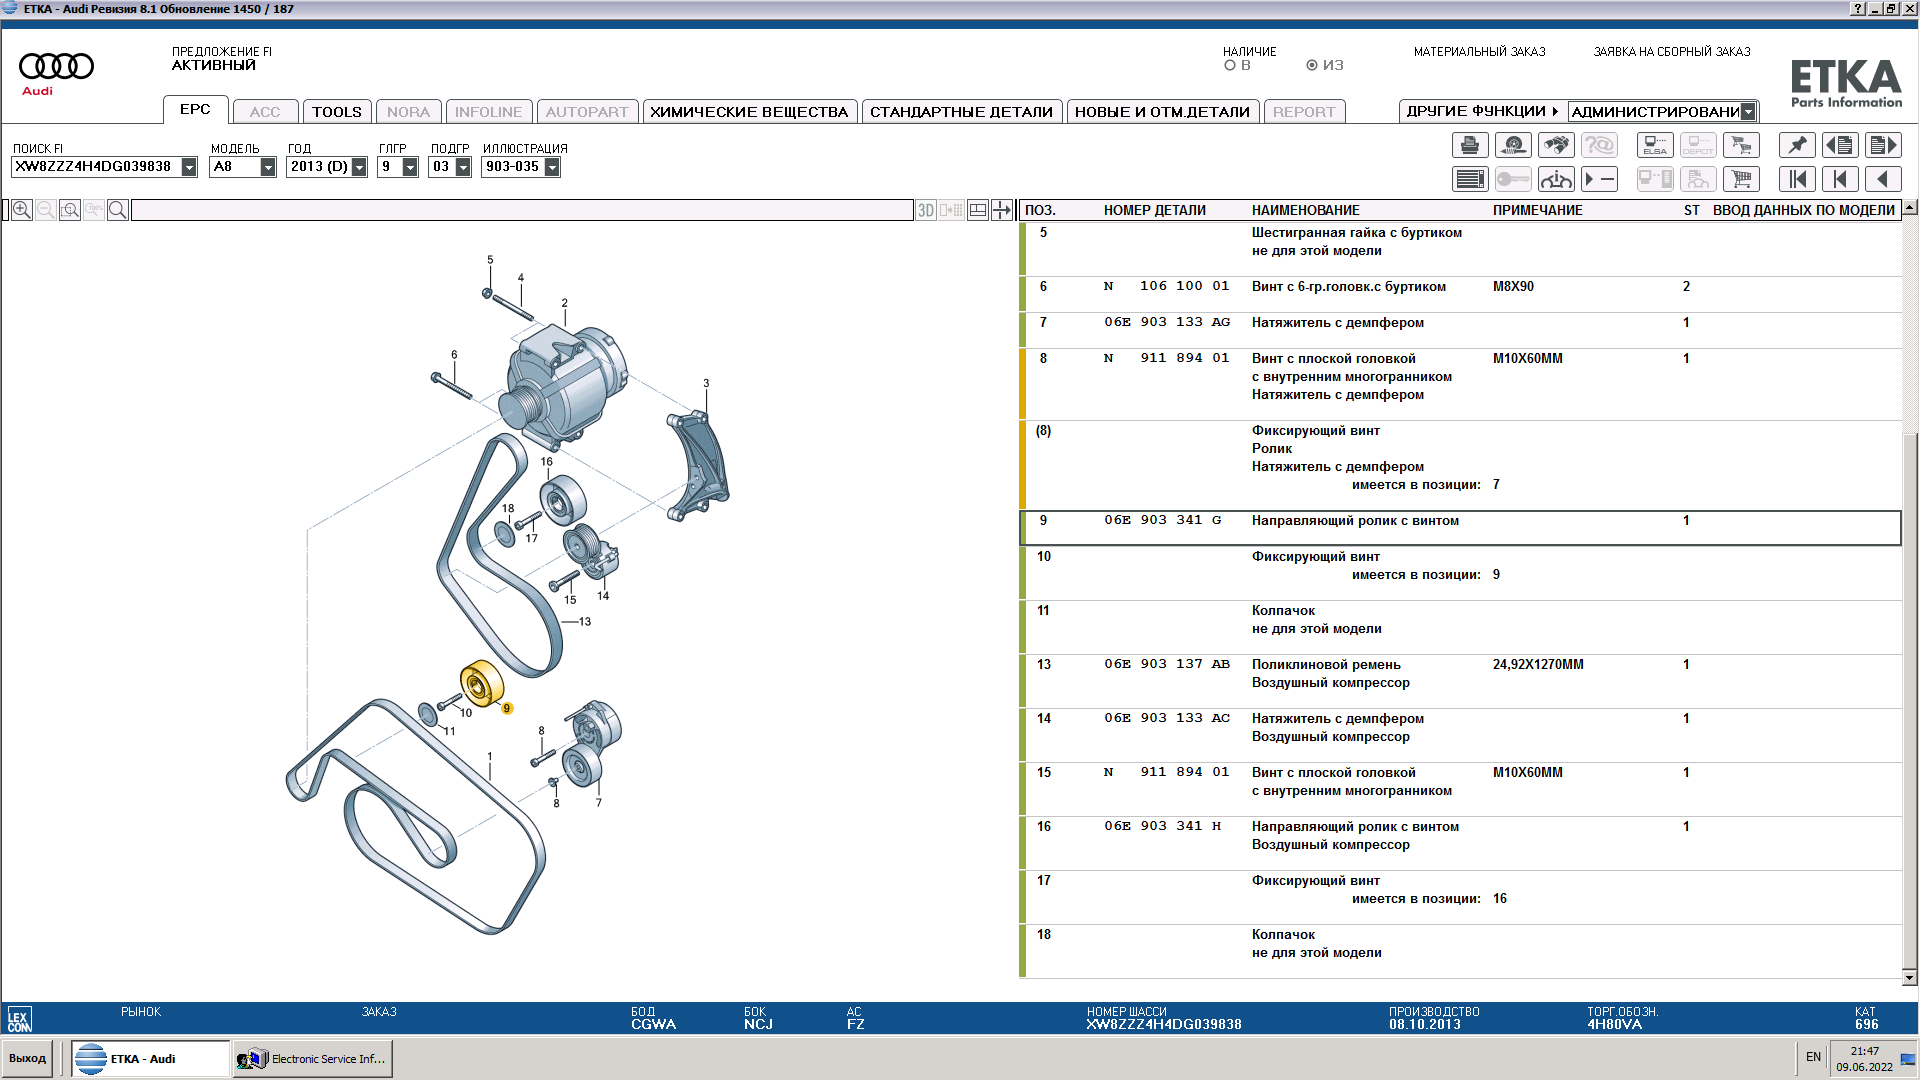The height and width of the screenshot is (1080, 1920).
Task: Switch to the TOOLS tab
Action: tap(336, 112)
